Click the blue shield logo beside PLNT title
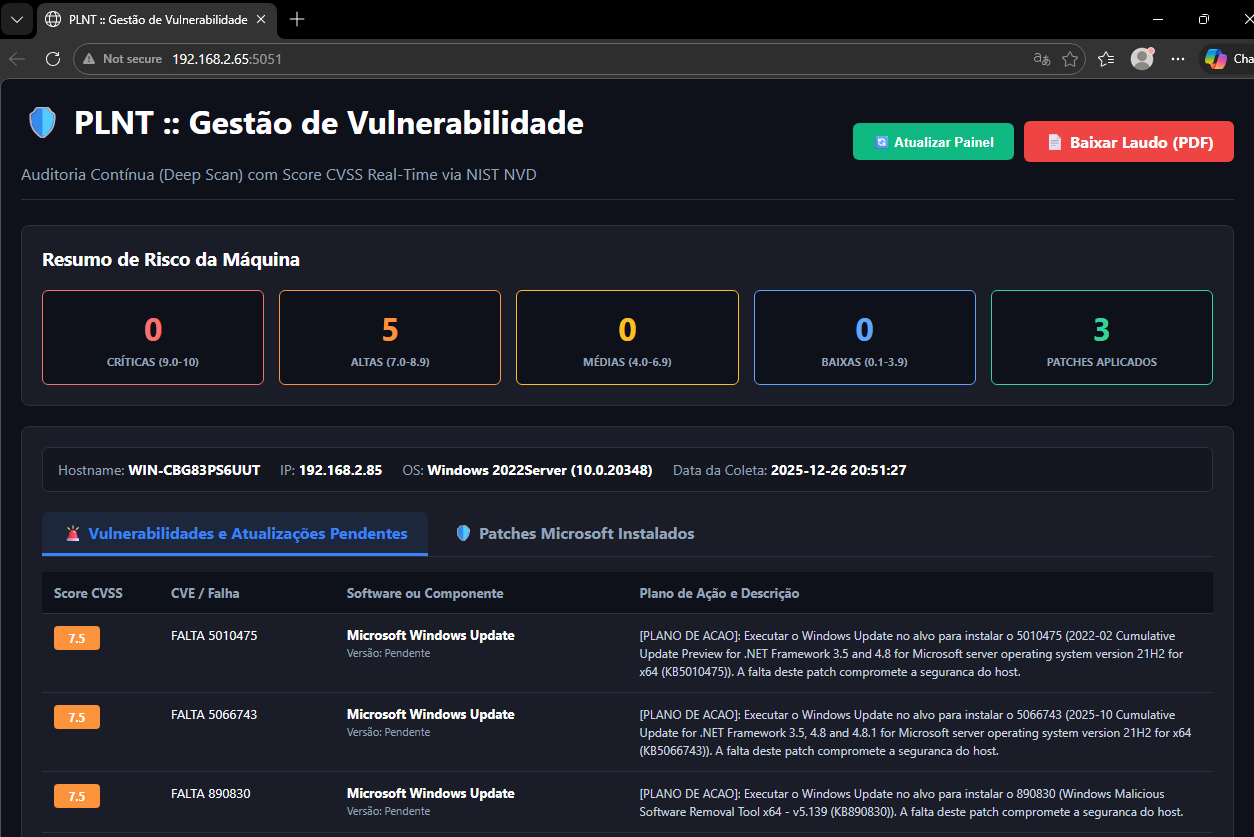The width and height of the screenshot is (1254, 837). [43, 123]
